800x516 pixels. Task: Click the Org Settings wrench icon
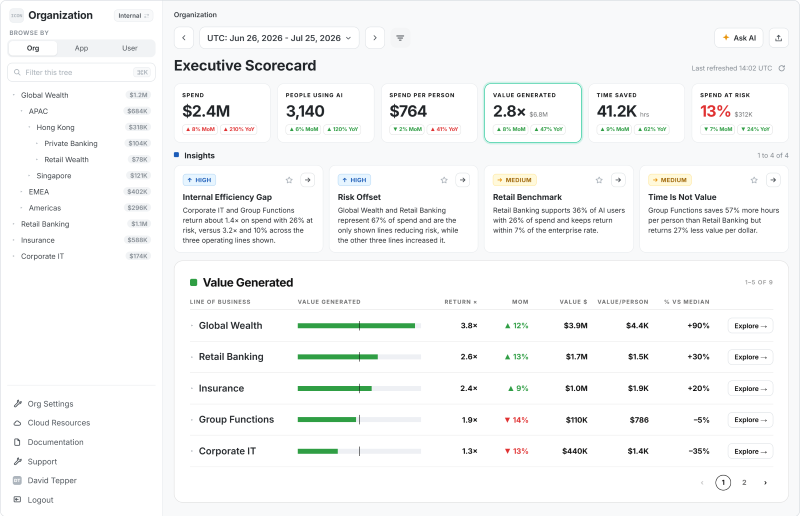pos(17,404)
